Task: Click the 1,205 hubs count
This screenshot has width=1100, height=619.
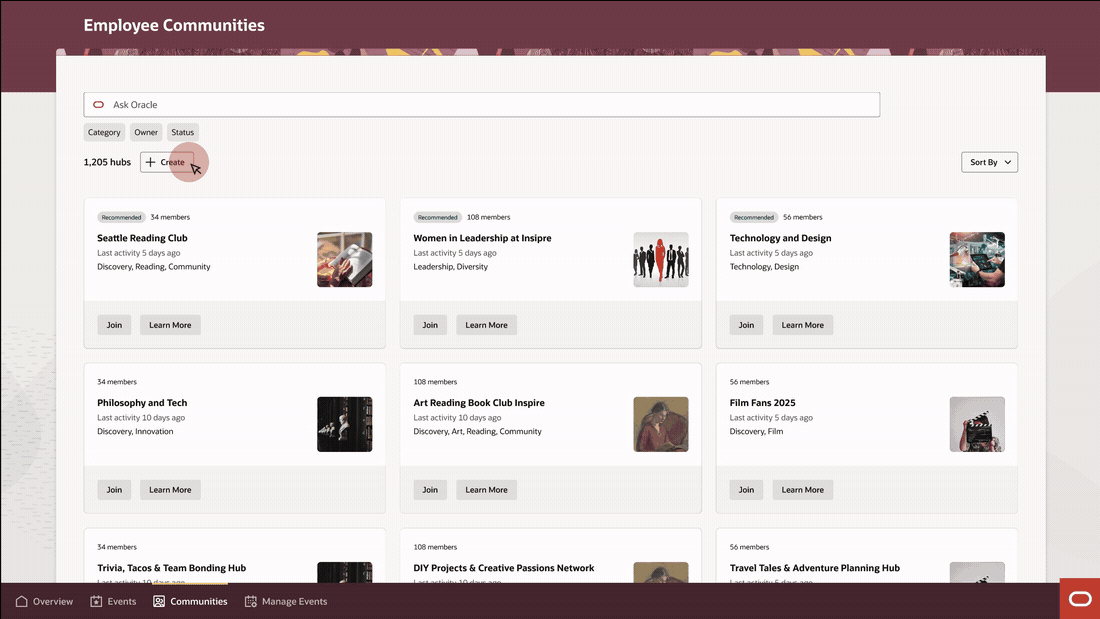Action: click(107, 162)
